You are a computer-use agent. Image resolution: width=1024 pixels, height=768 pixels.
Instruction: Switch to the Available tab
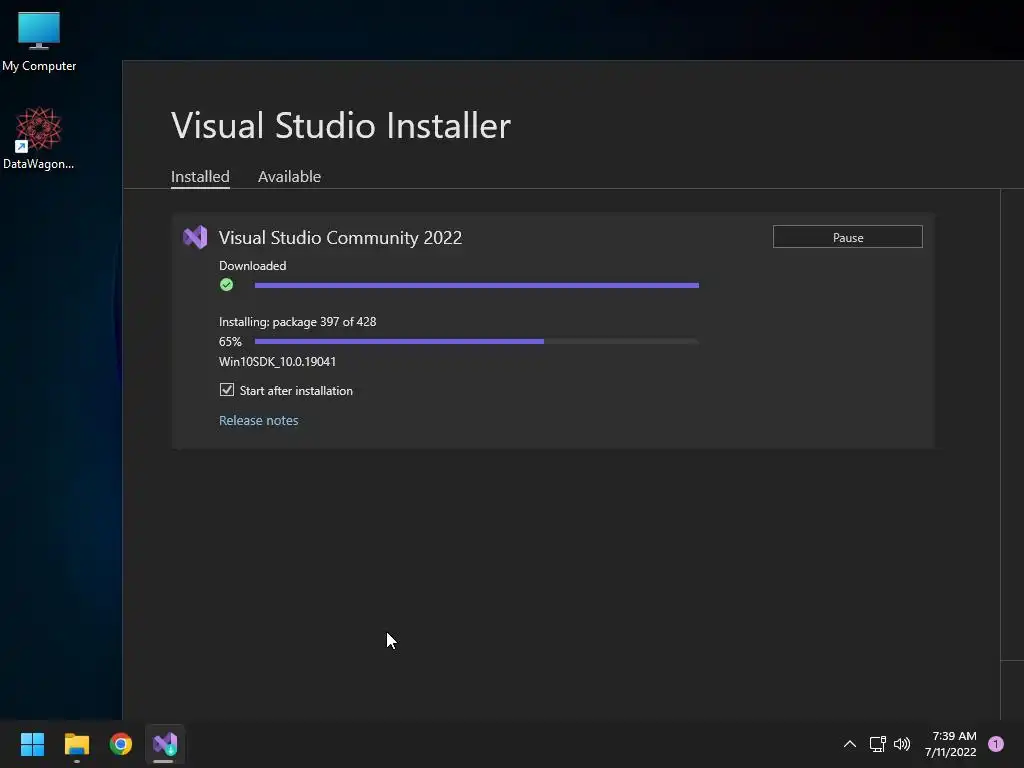pyautogui.click(x=289, y=176)
